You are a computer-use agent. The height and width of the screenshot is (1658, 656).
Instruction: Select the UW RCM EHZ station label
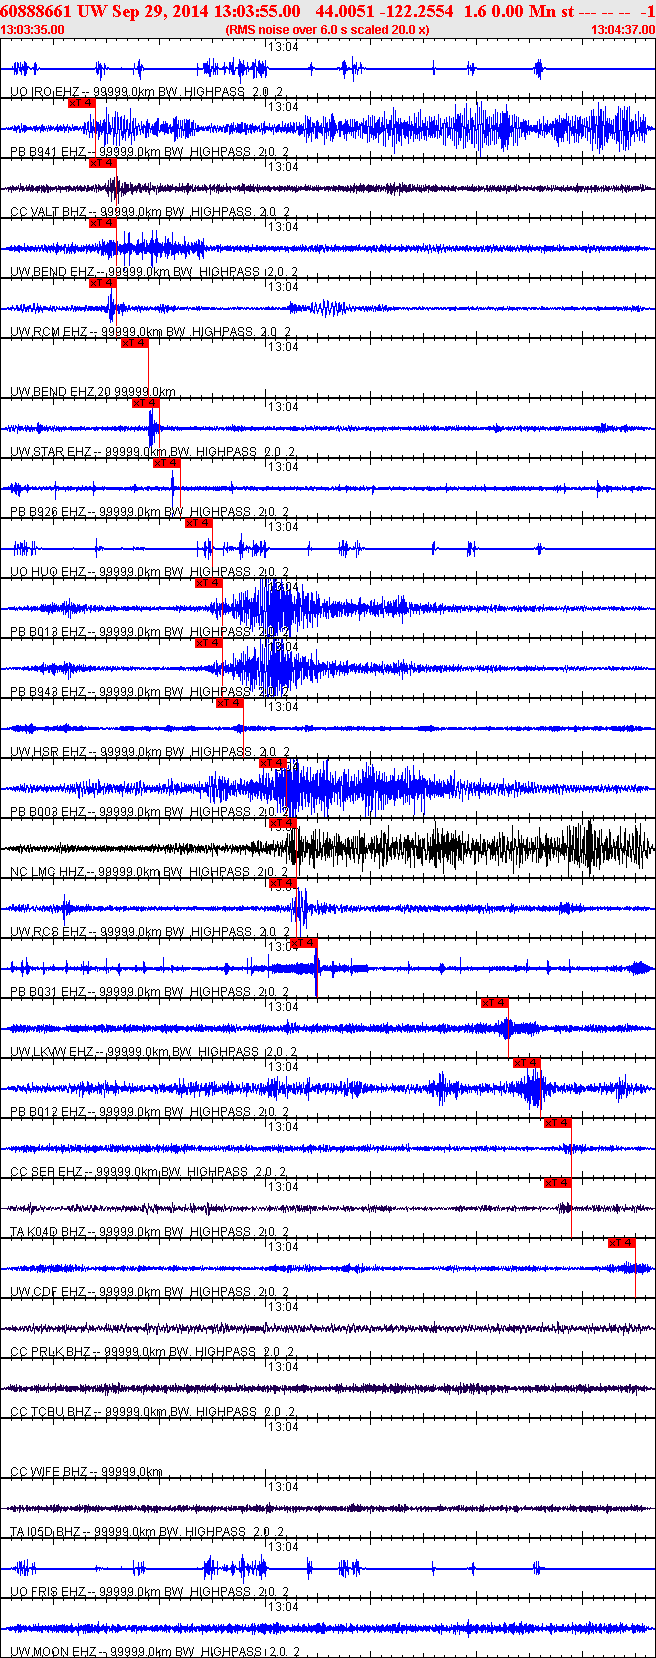[x=150, y=332]
